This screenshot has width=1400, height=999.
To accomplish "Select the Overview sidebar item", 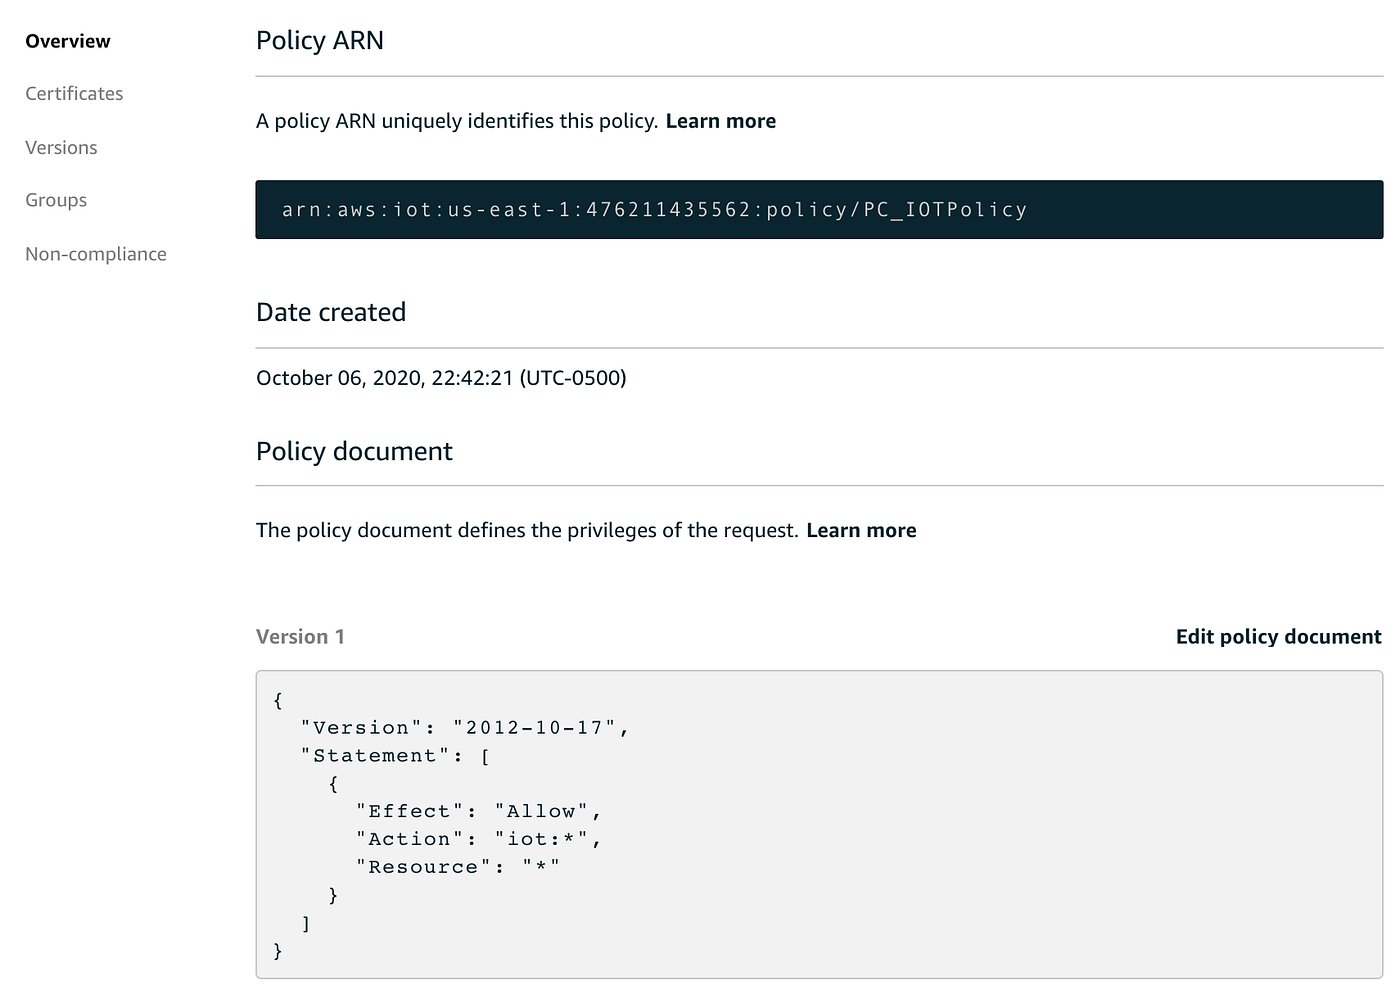I will point(68,41).
